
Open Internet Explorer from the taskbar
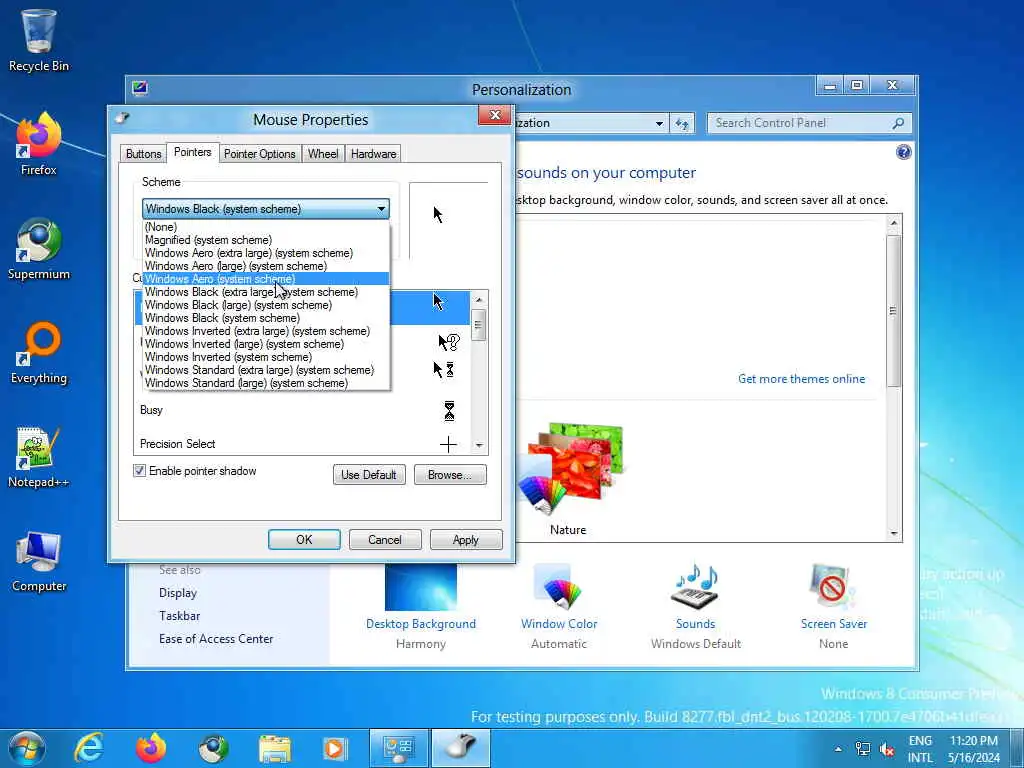88,748
